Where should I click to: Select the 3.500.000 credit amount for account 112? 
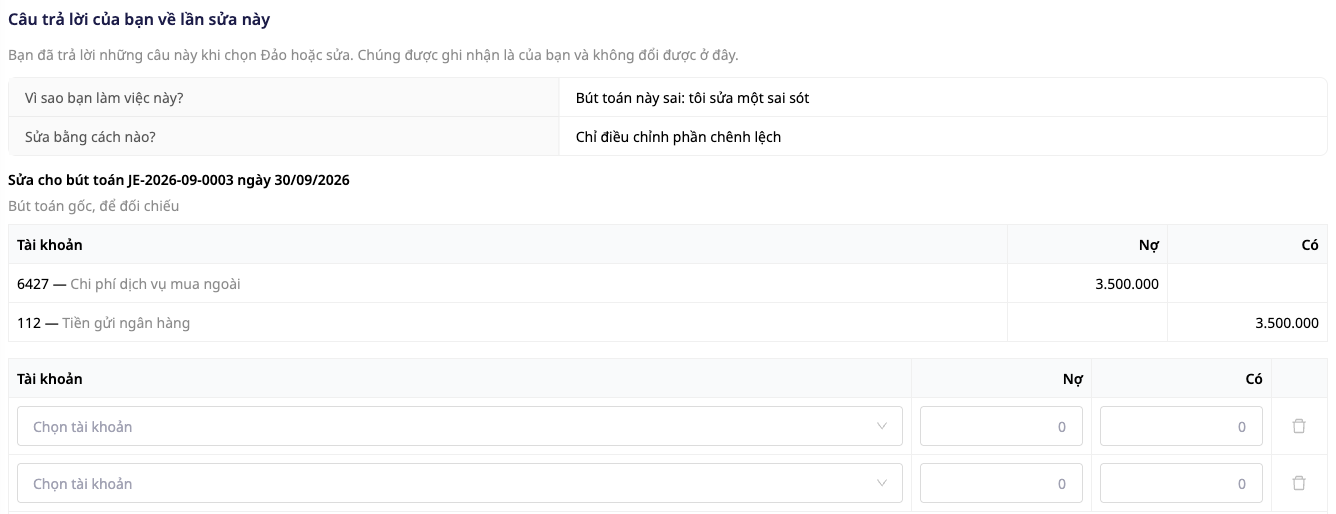pyautogui.click(x=1287, y=323)
